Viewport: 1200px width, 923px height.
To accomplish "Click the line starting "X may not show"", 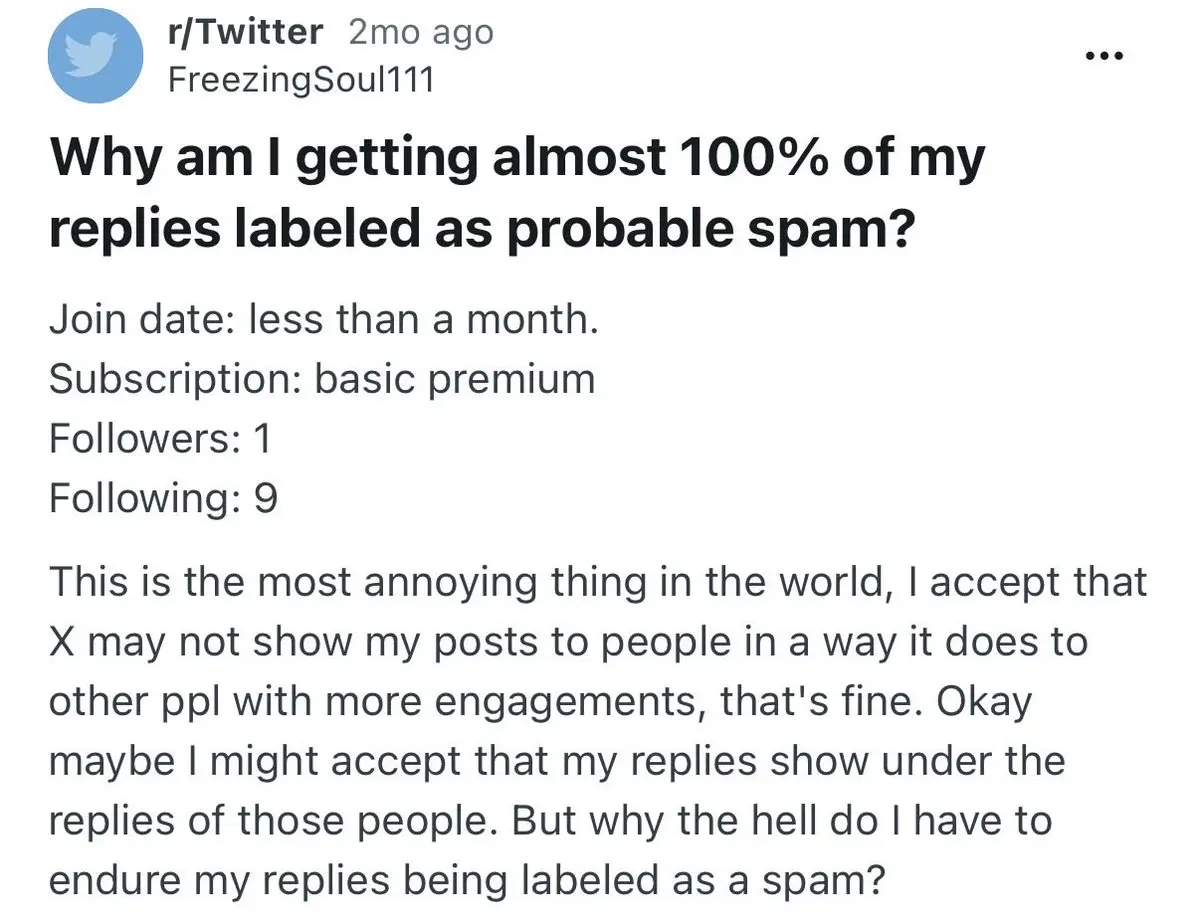I will click(567, 642).
